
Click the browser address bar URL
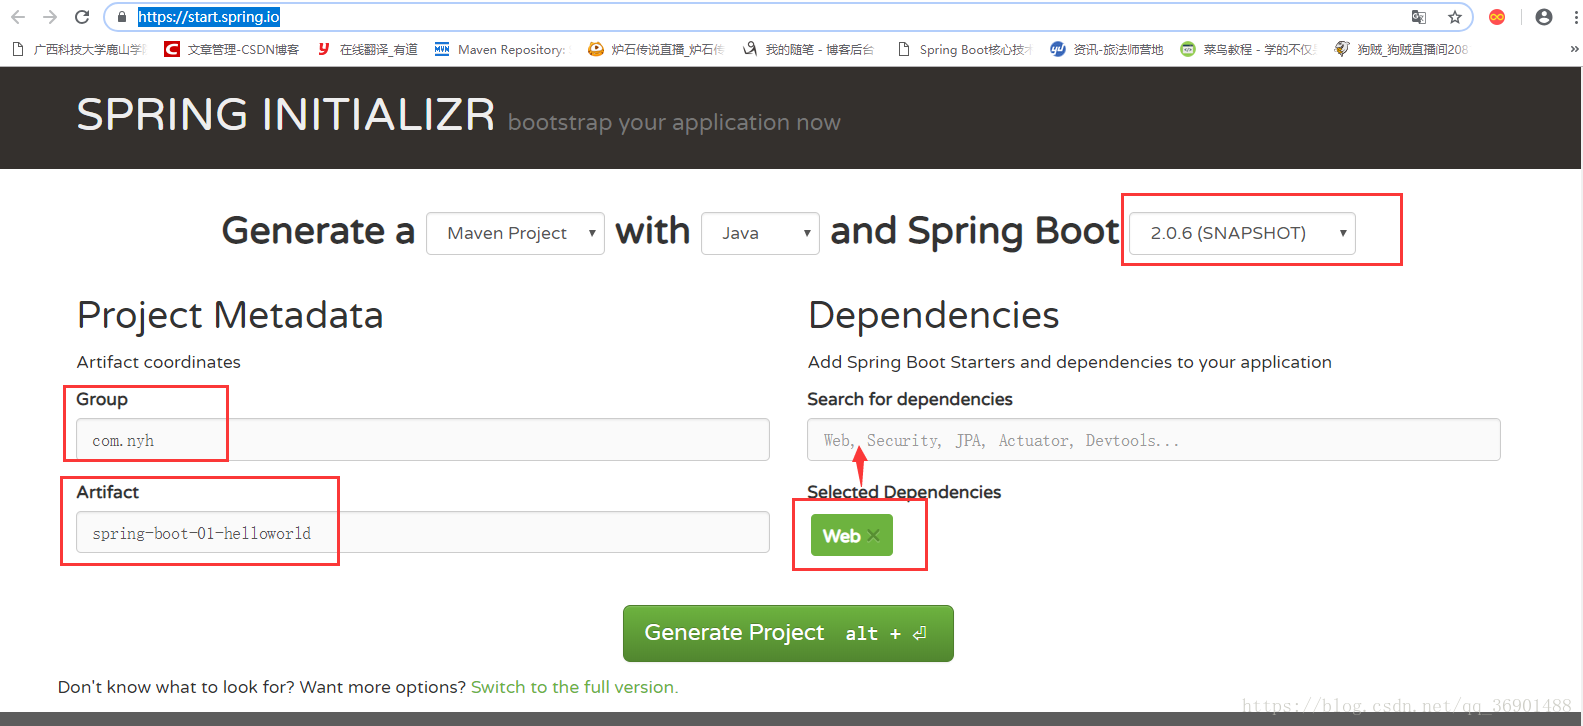point(209,17)
